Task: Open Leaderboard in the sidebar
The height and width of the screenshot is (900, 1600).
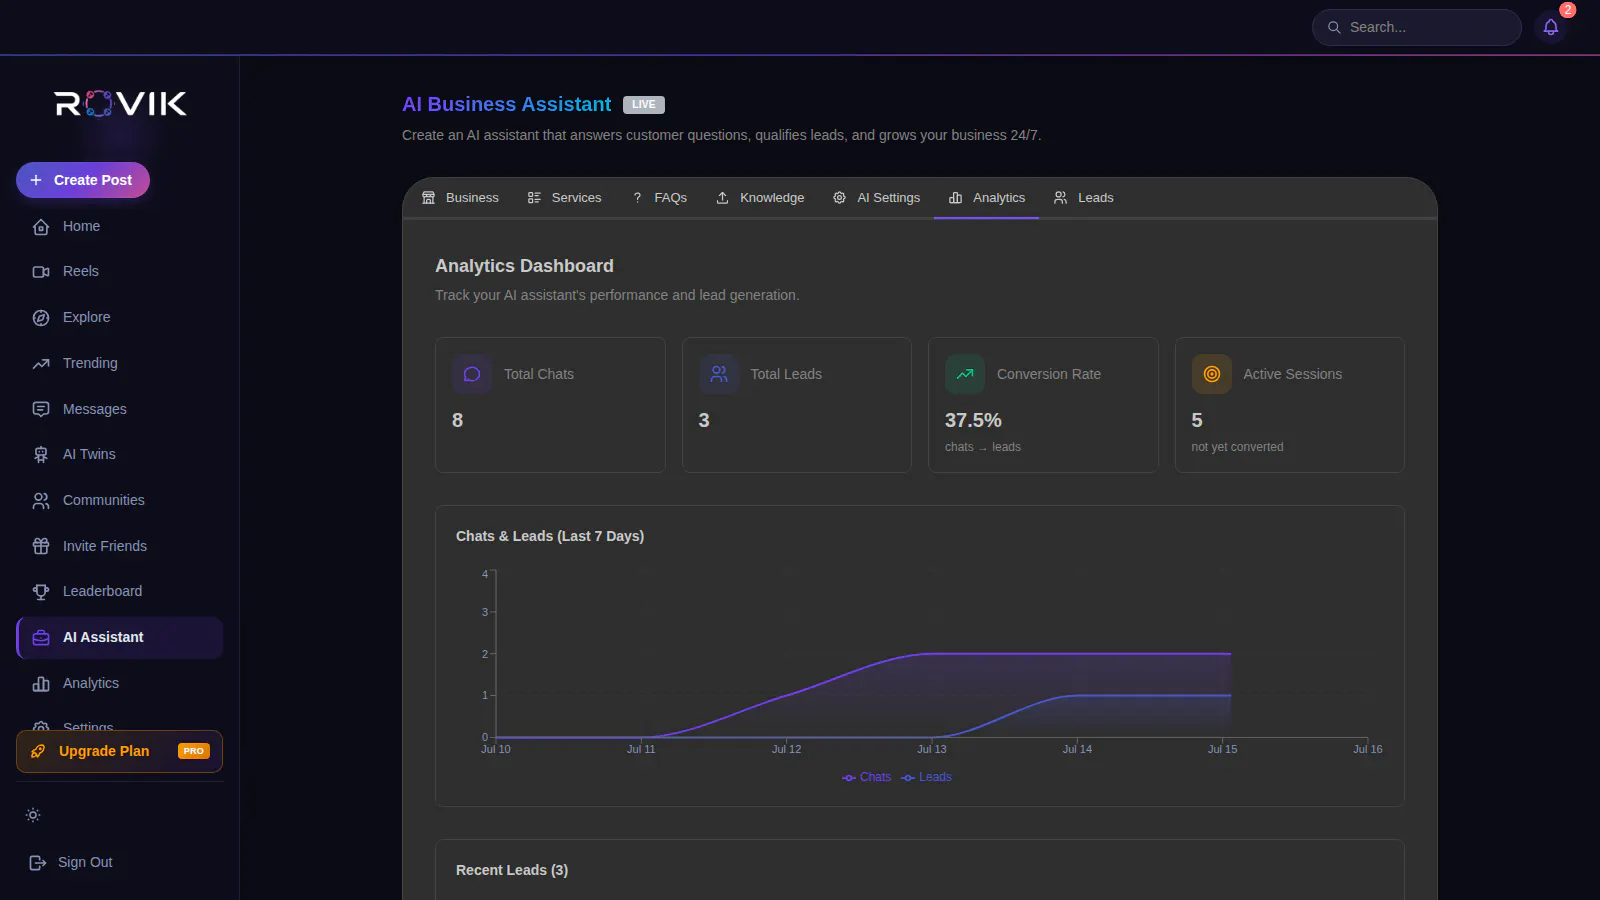Action: click(119, 592)
